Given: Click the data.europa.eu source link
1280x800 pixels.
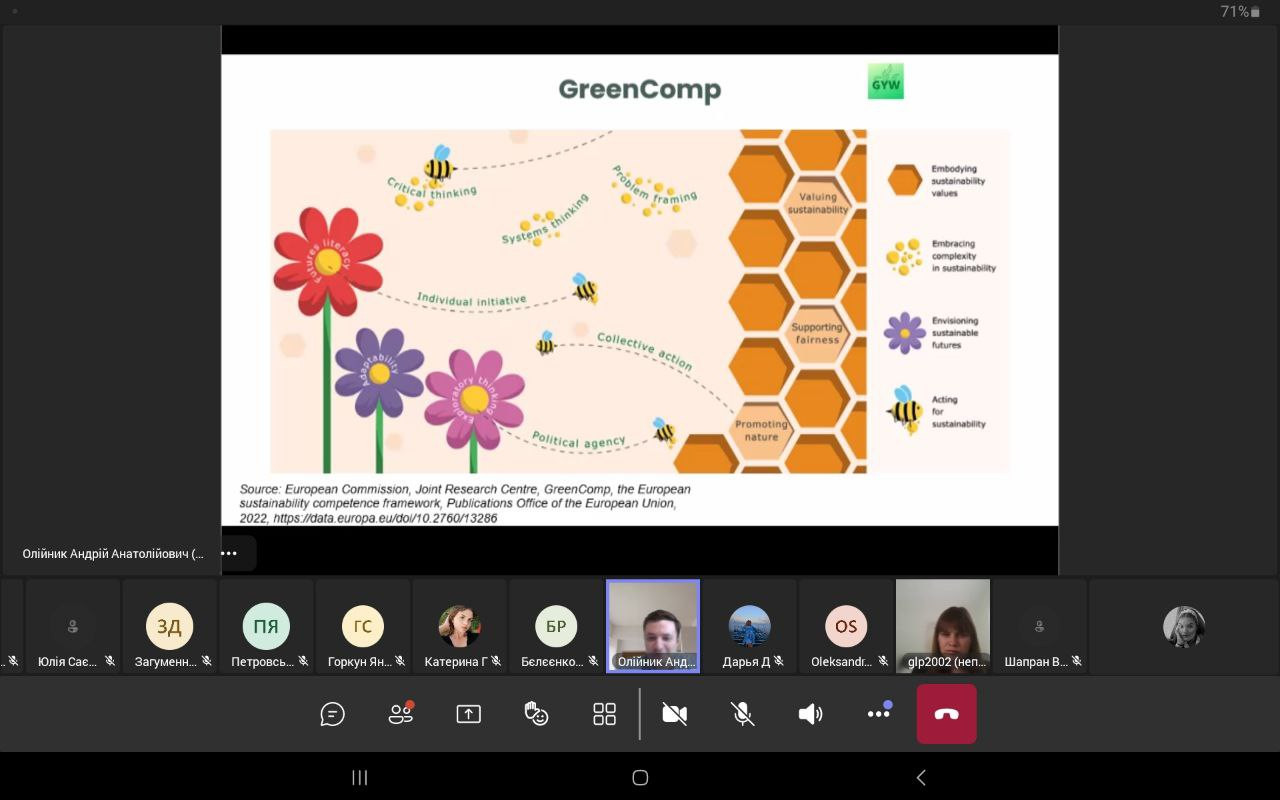Looking at the screenshot, I should click(385, 518).
